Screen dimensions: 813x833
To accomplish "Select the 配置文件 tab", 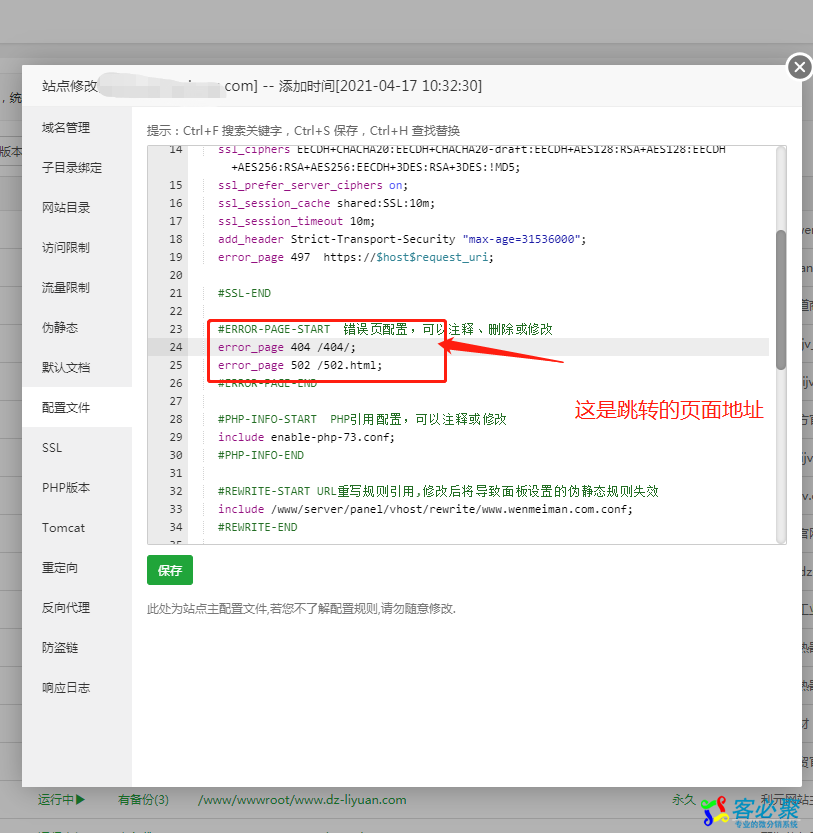I will point(66,408).
